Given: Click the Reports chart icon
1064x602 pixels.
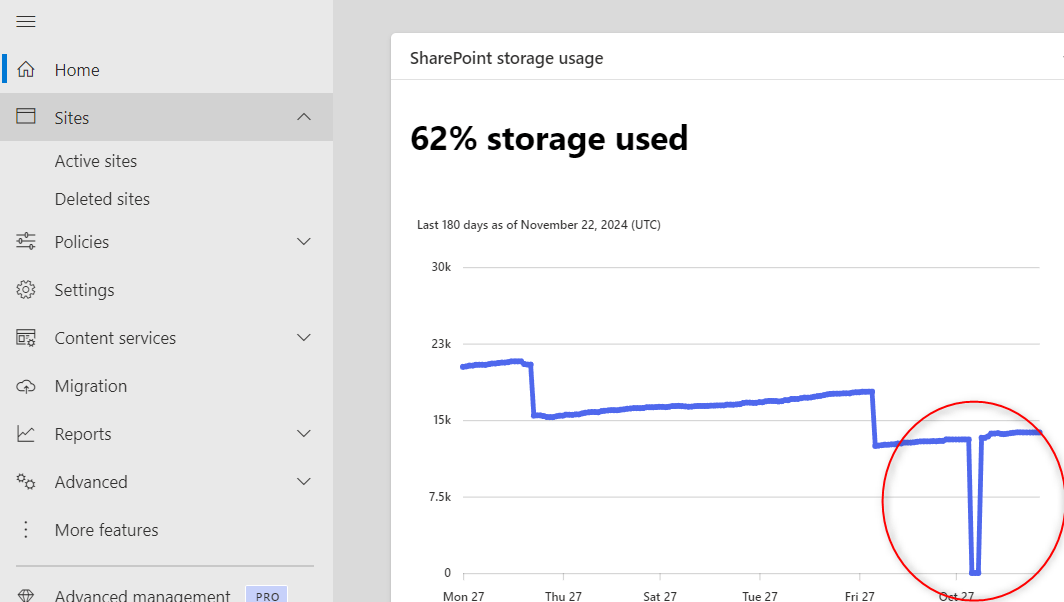Looking at the screenshot, I should (x=26, y=434).
